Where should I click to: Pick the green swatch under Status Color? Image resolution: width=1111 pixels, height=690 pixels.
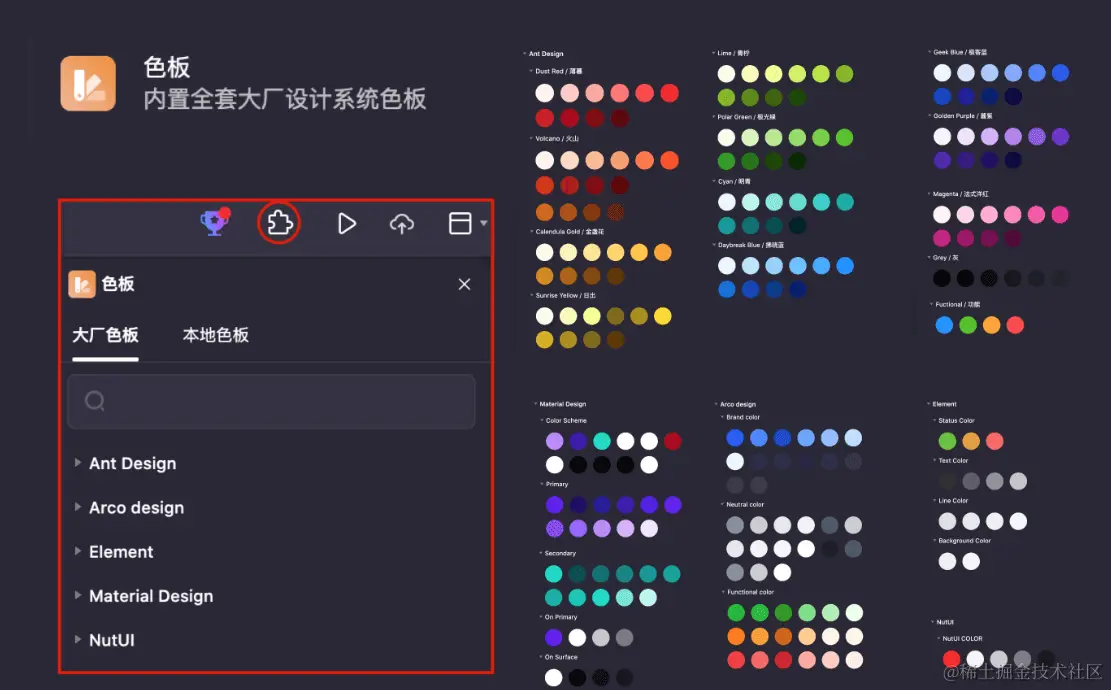pos(947,441)
